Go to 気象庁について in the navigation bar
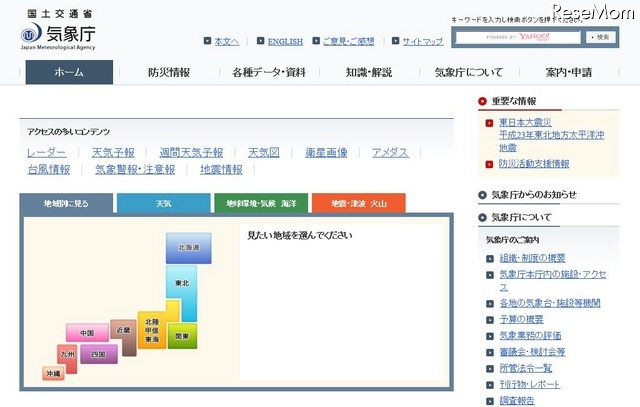The image size is (640, 407). pos(468,72)
